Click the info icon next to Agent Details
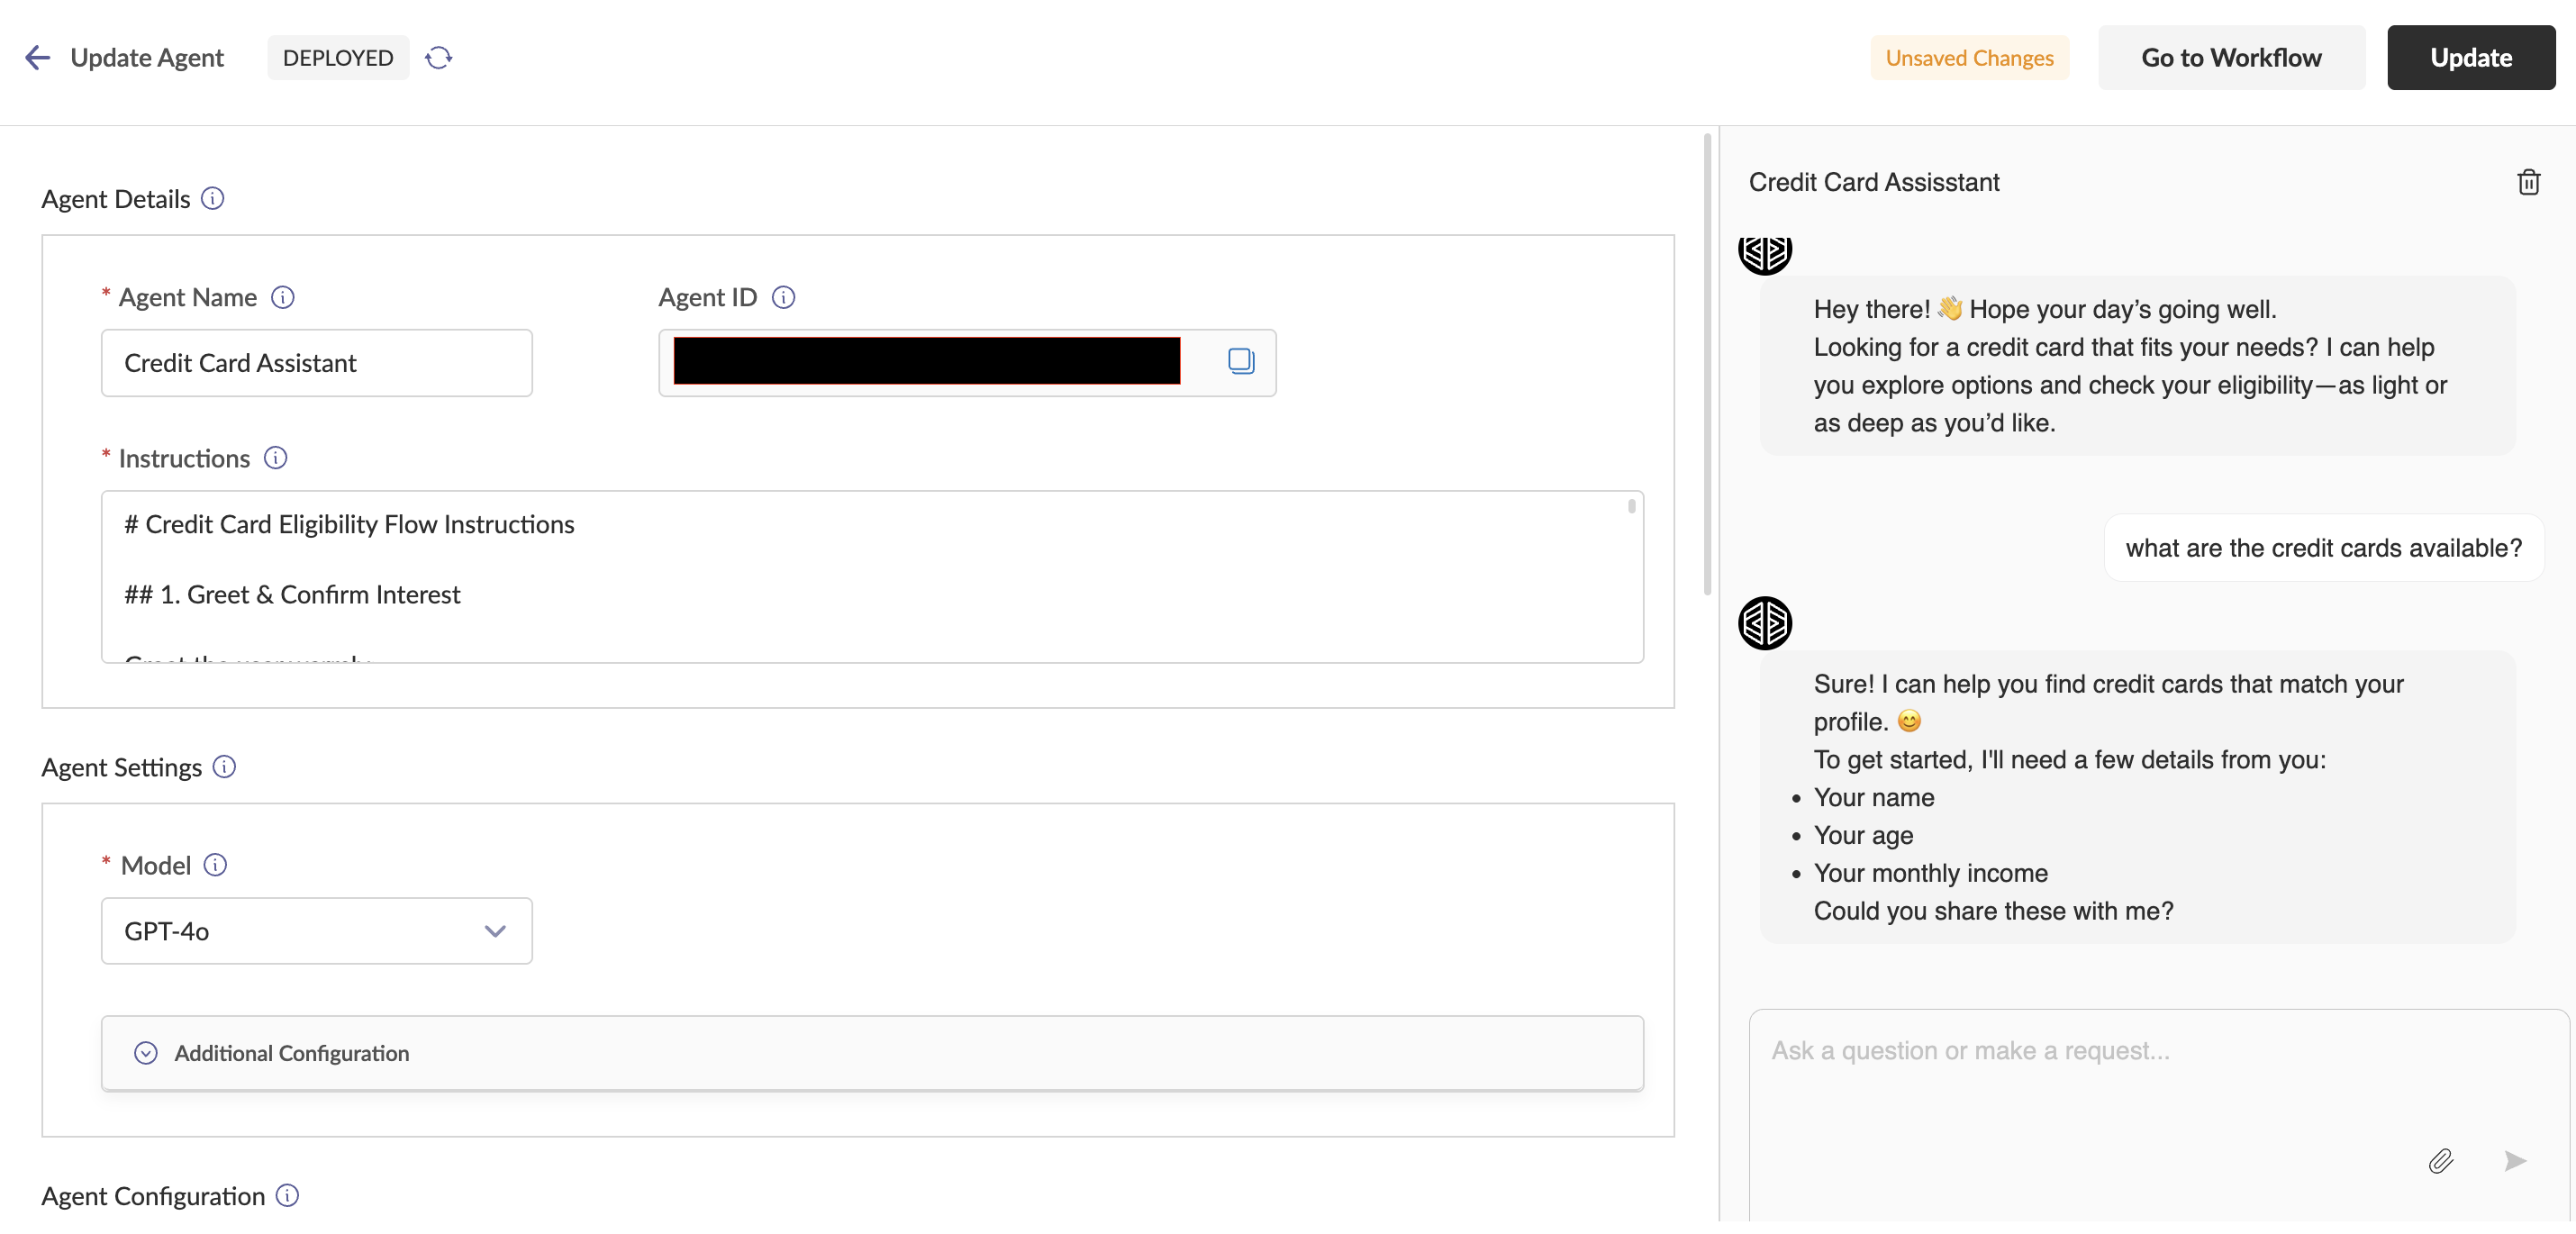The width and height of the screenshot is (2576, 1234). [213, 198]
